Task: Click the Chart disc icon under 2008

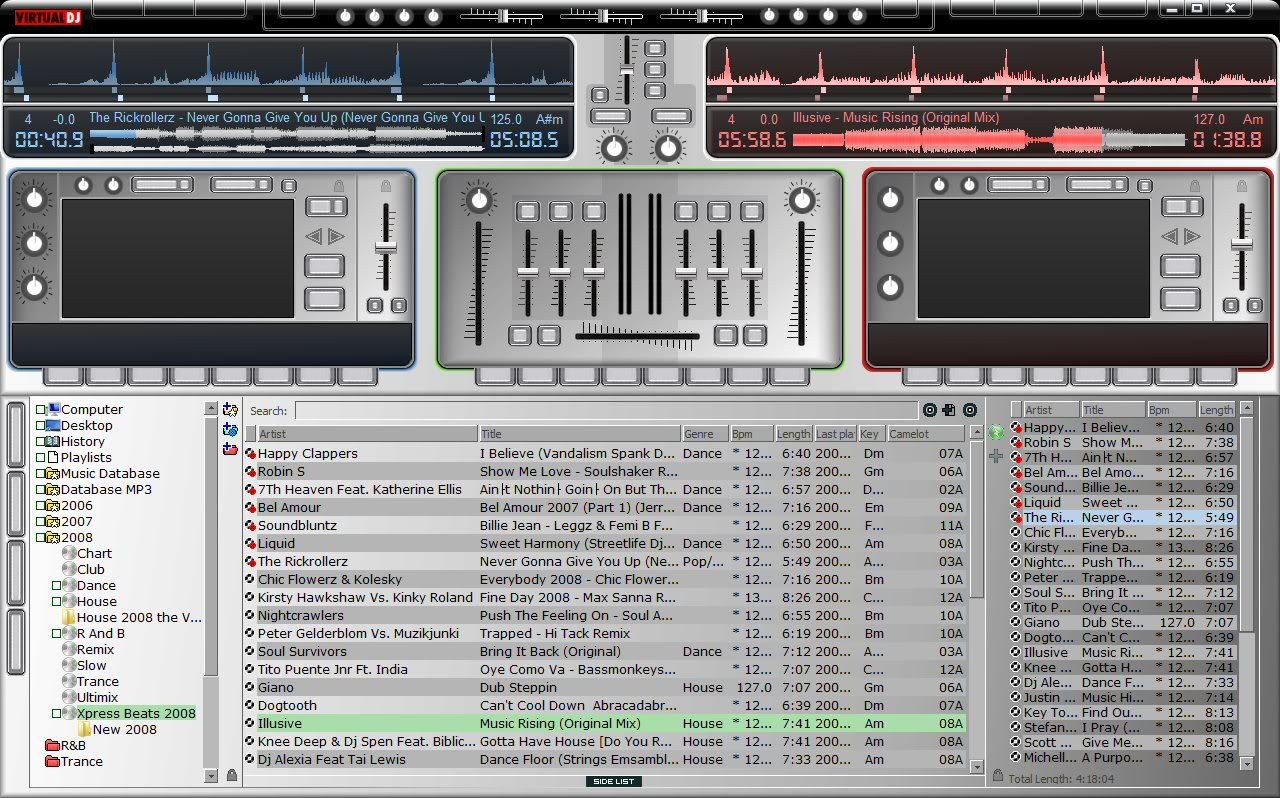Action: pos(69,553)
